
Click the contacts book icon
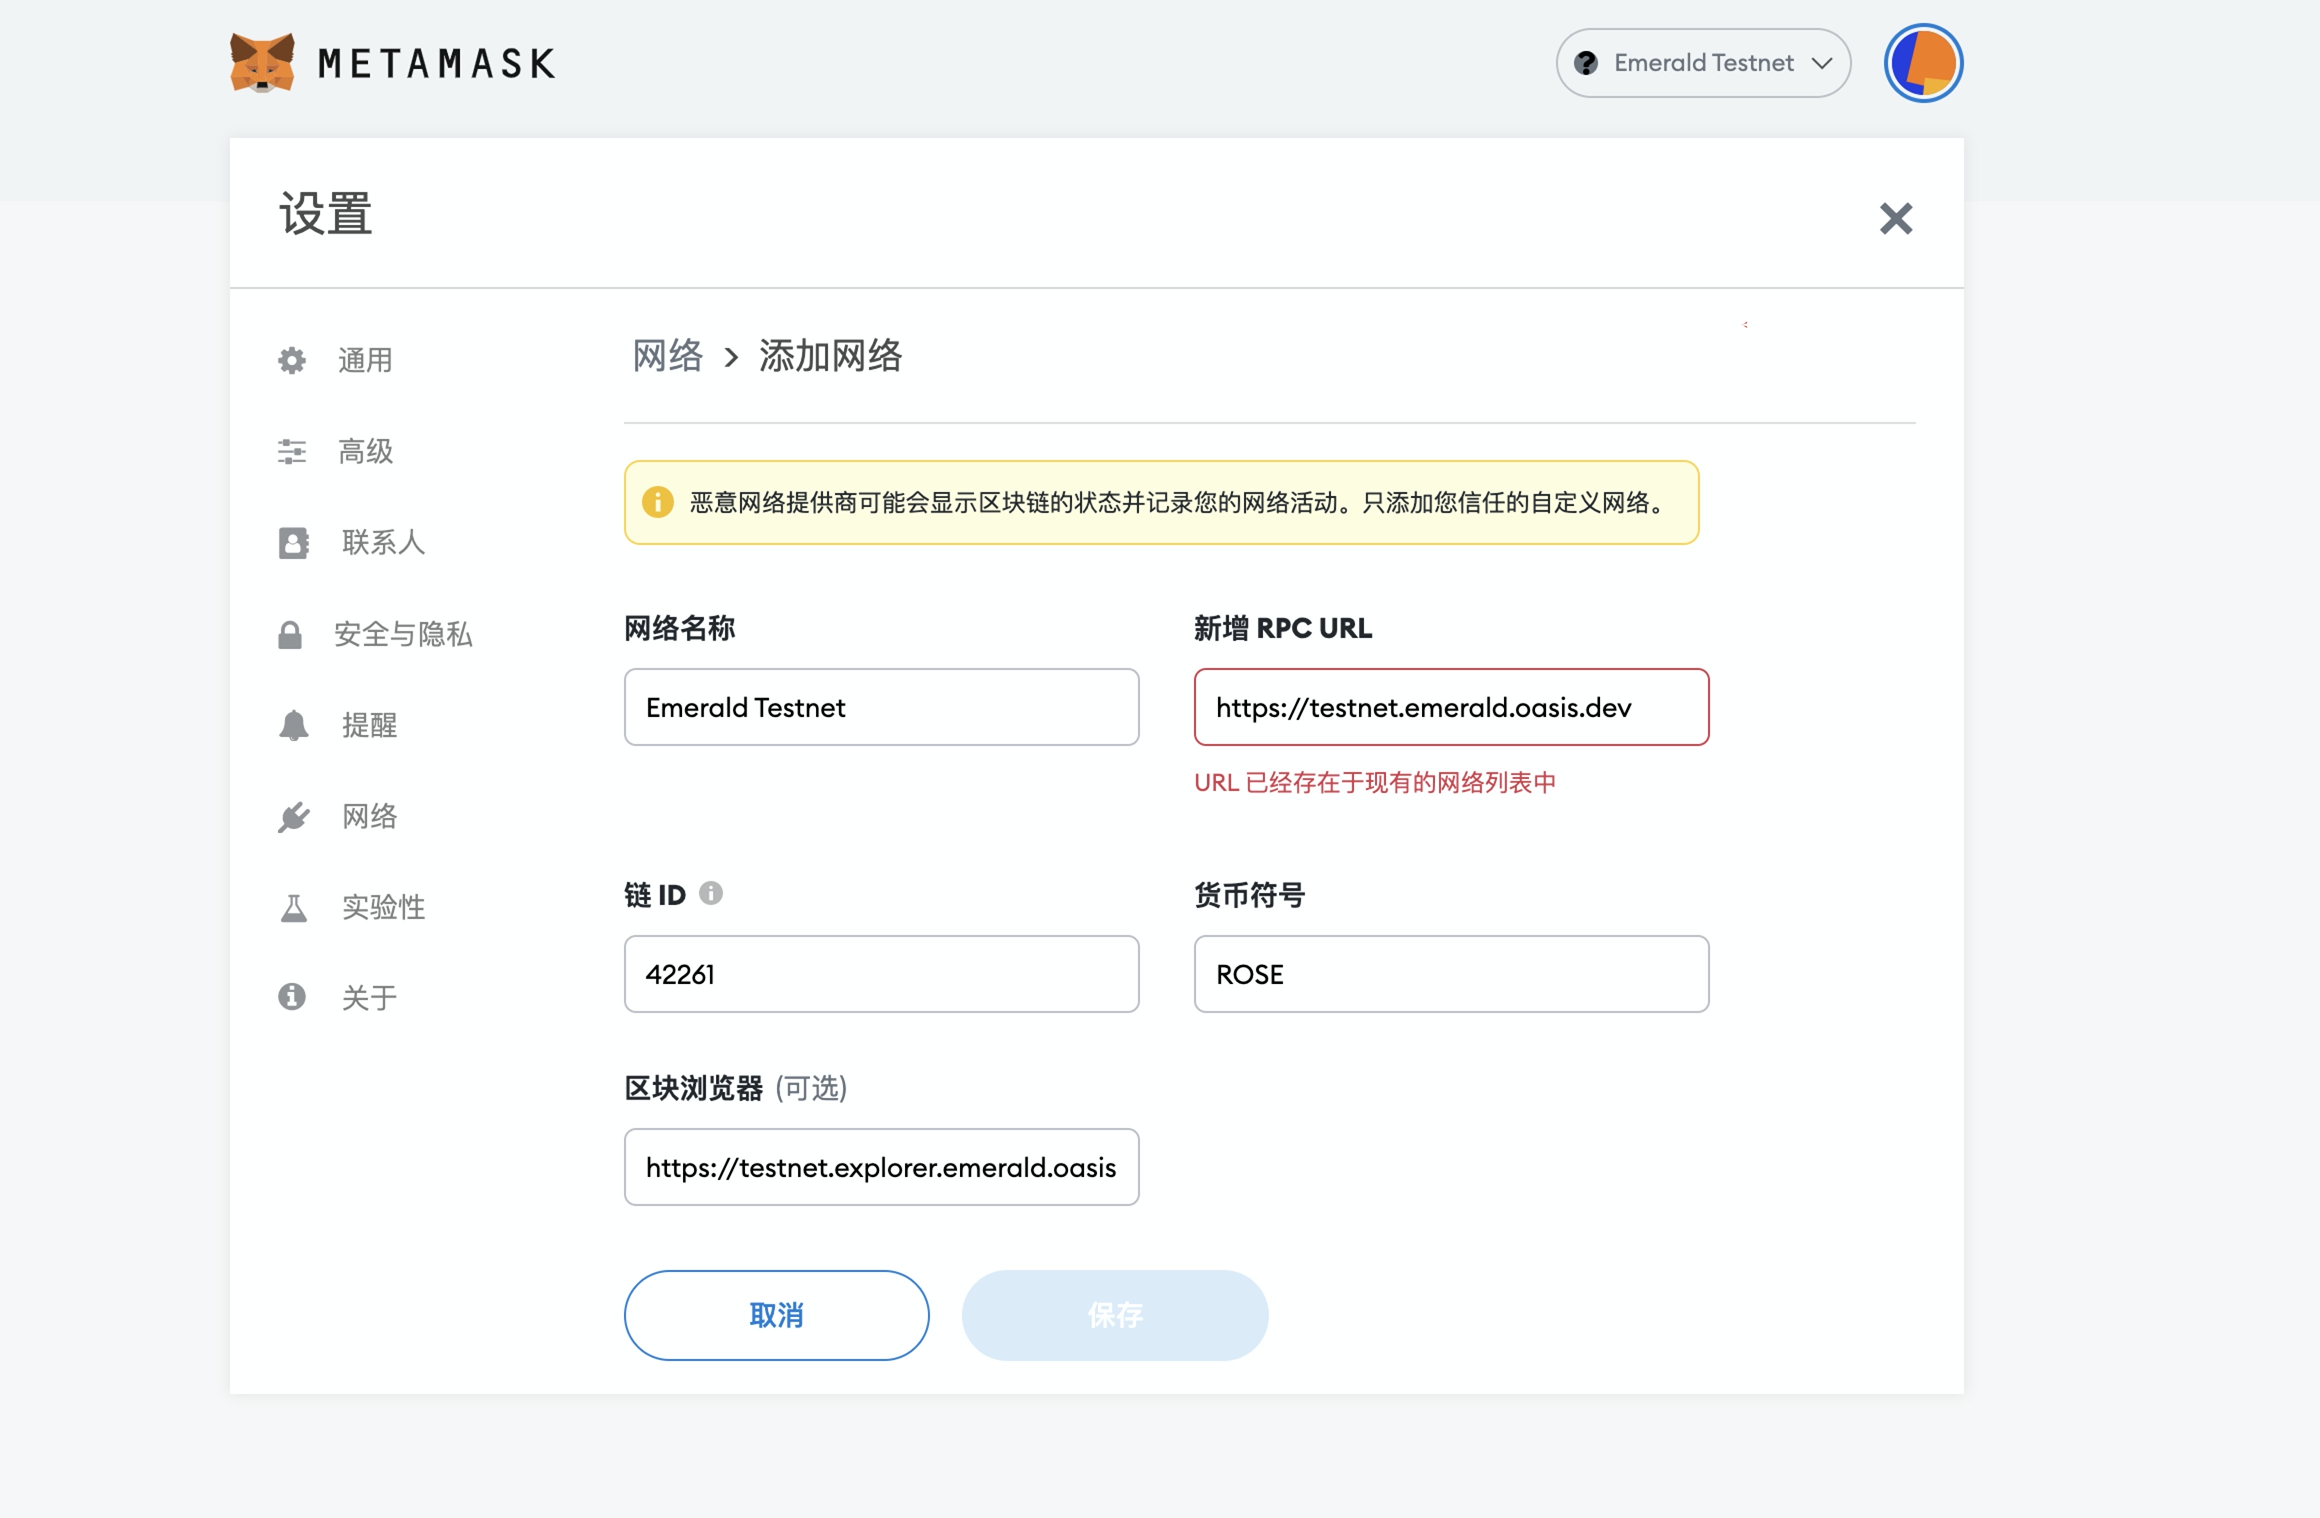[293, 542]
